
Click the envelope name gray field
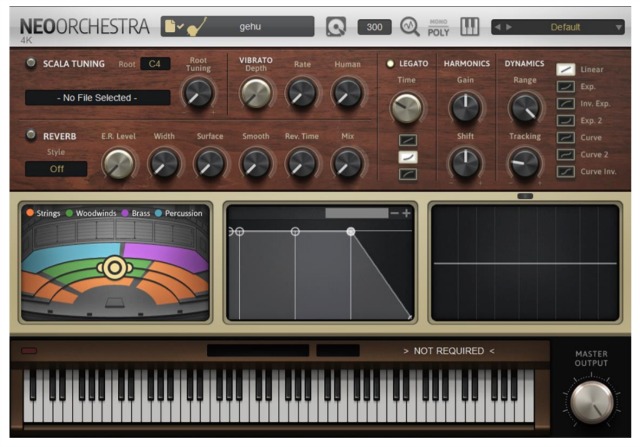click(356, 213)
